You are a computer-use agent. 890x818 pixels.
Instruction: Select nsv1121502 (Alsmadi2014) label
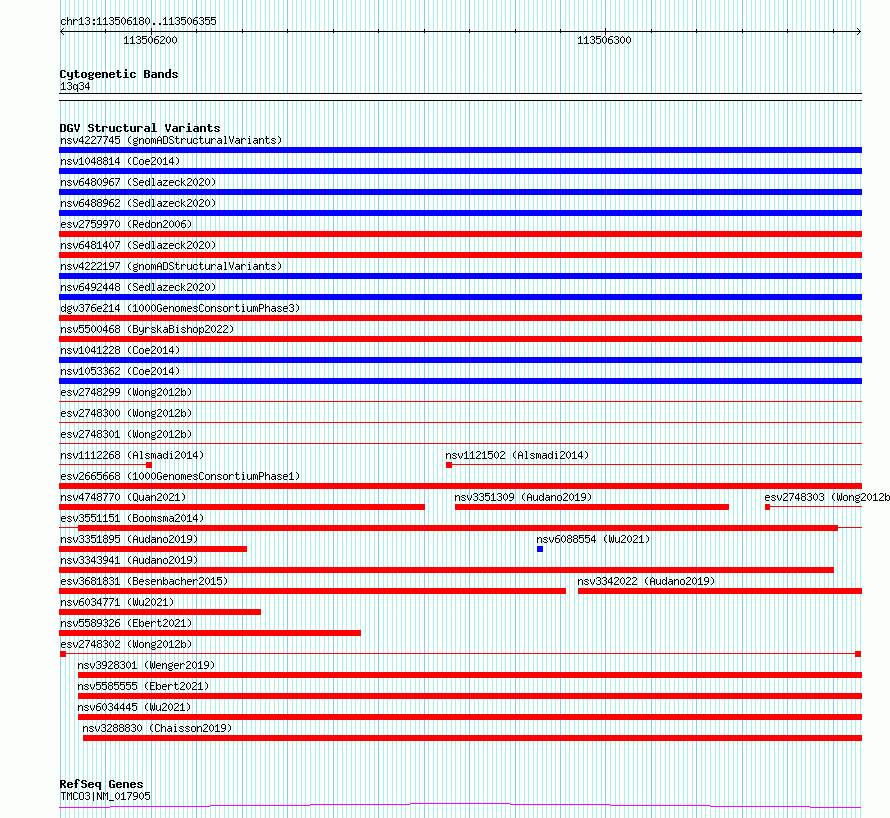(x=517, y=455)
